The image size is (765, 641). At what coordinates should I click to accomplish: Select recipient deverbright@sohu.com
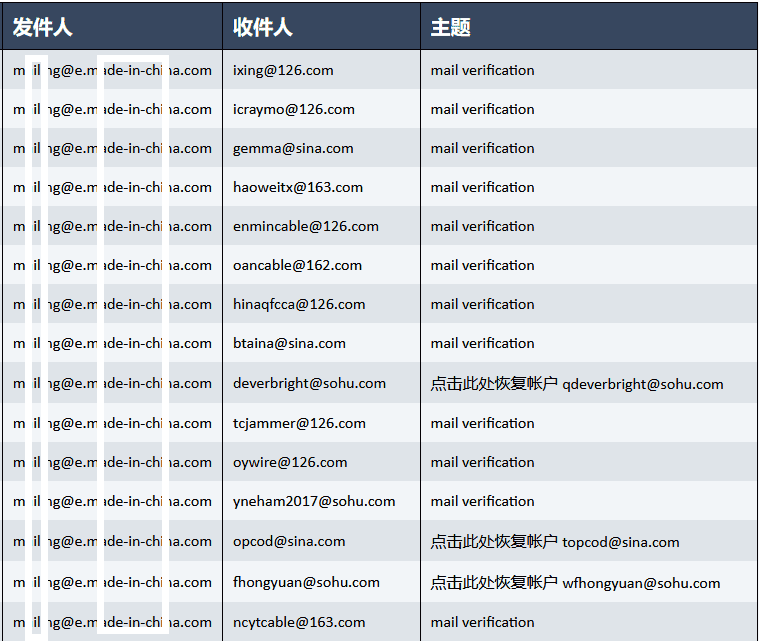(309, 383)
